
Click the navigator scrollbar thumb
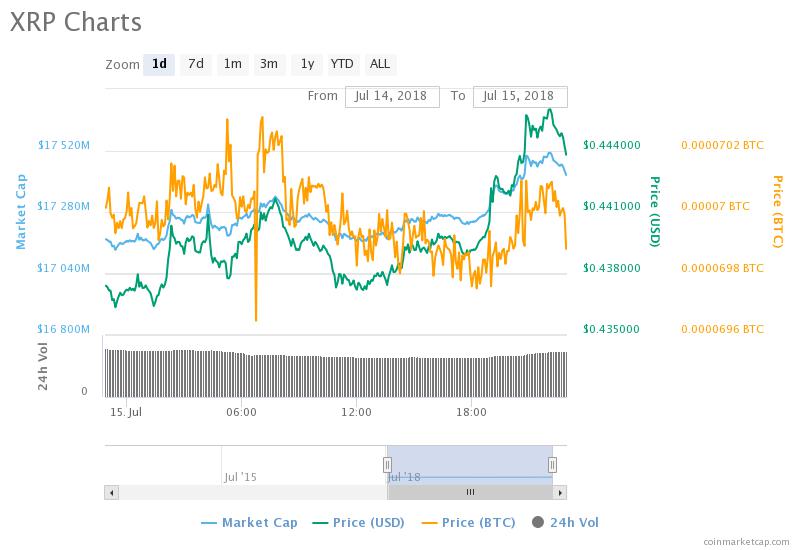(x=470, y=492)
